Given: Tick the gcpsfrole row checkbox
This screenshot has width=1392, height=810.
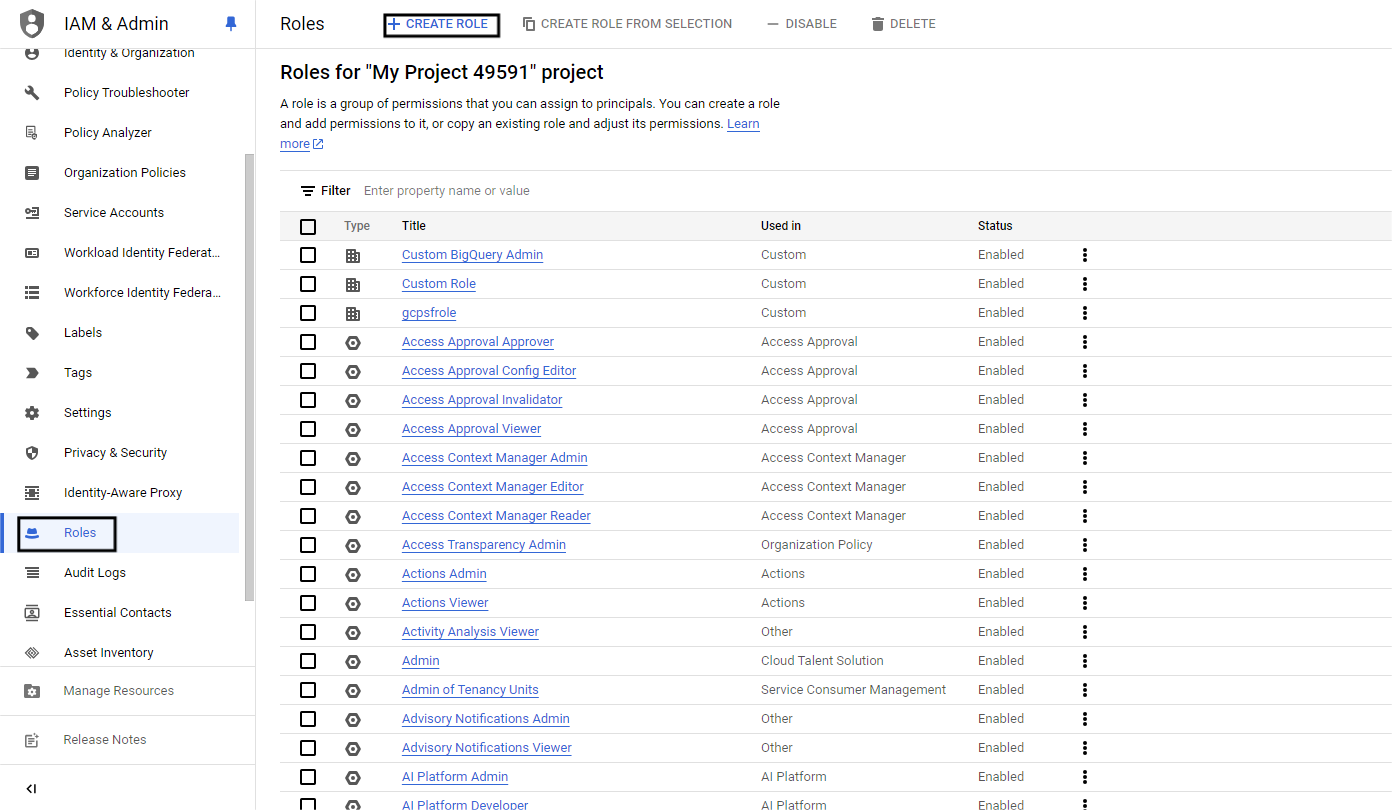Looking at the screenshot, I should [308, 313].
